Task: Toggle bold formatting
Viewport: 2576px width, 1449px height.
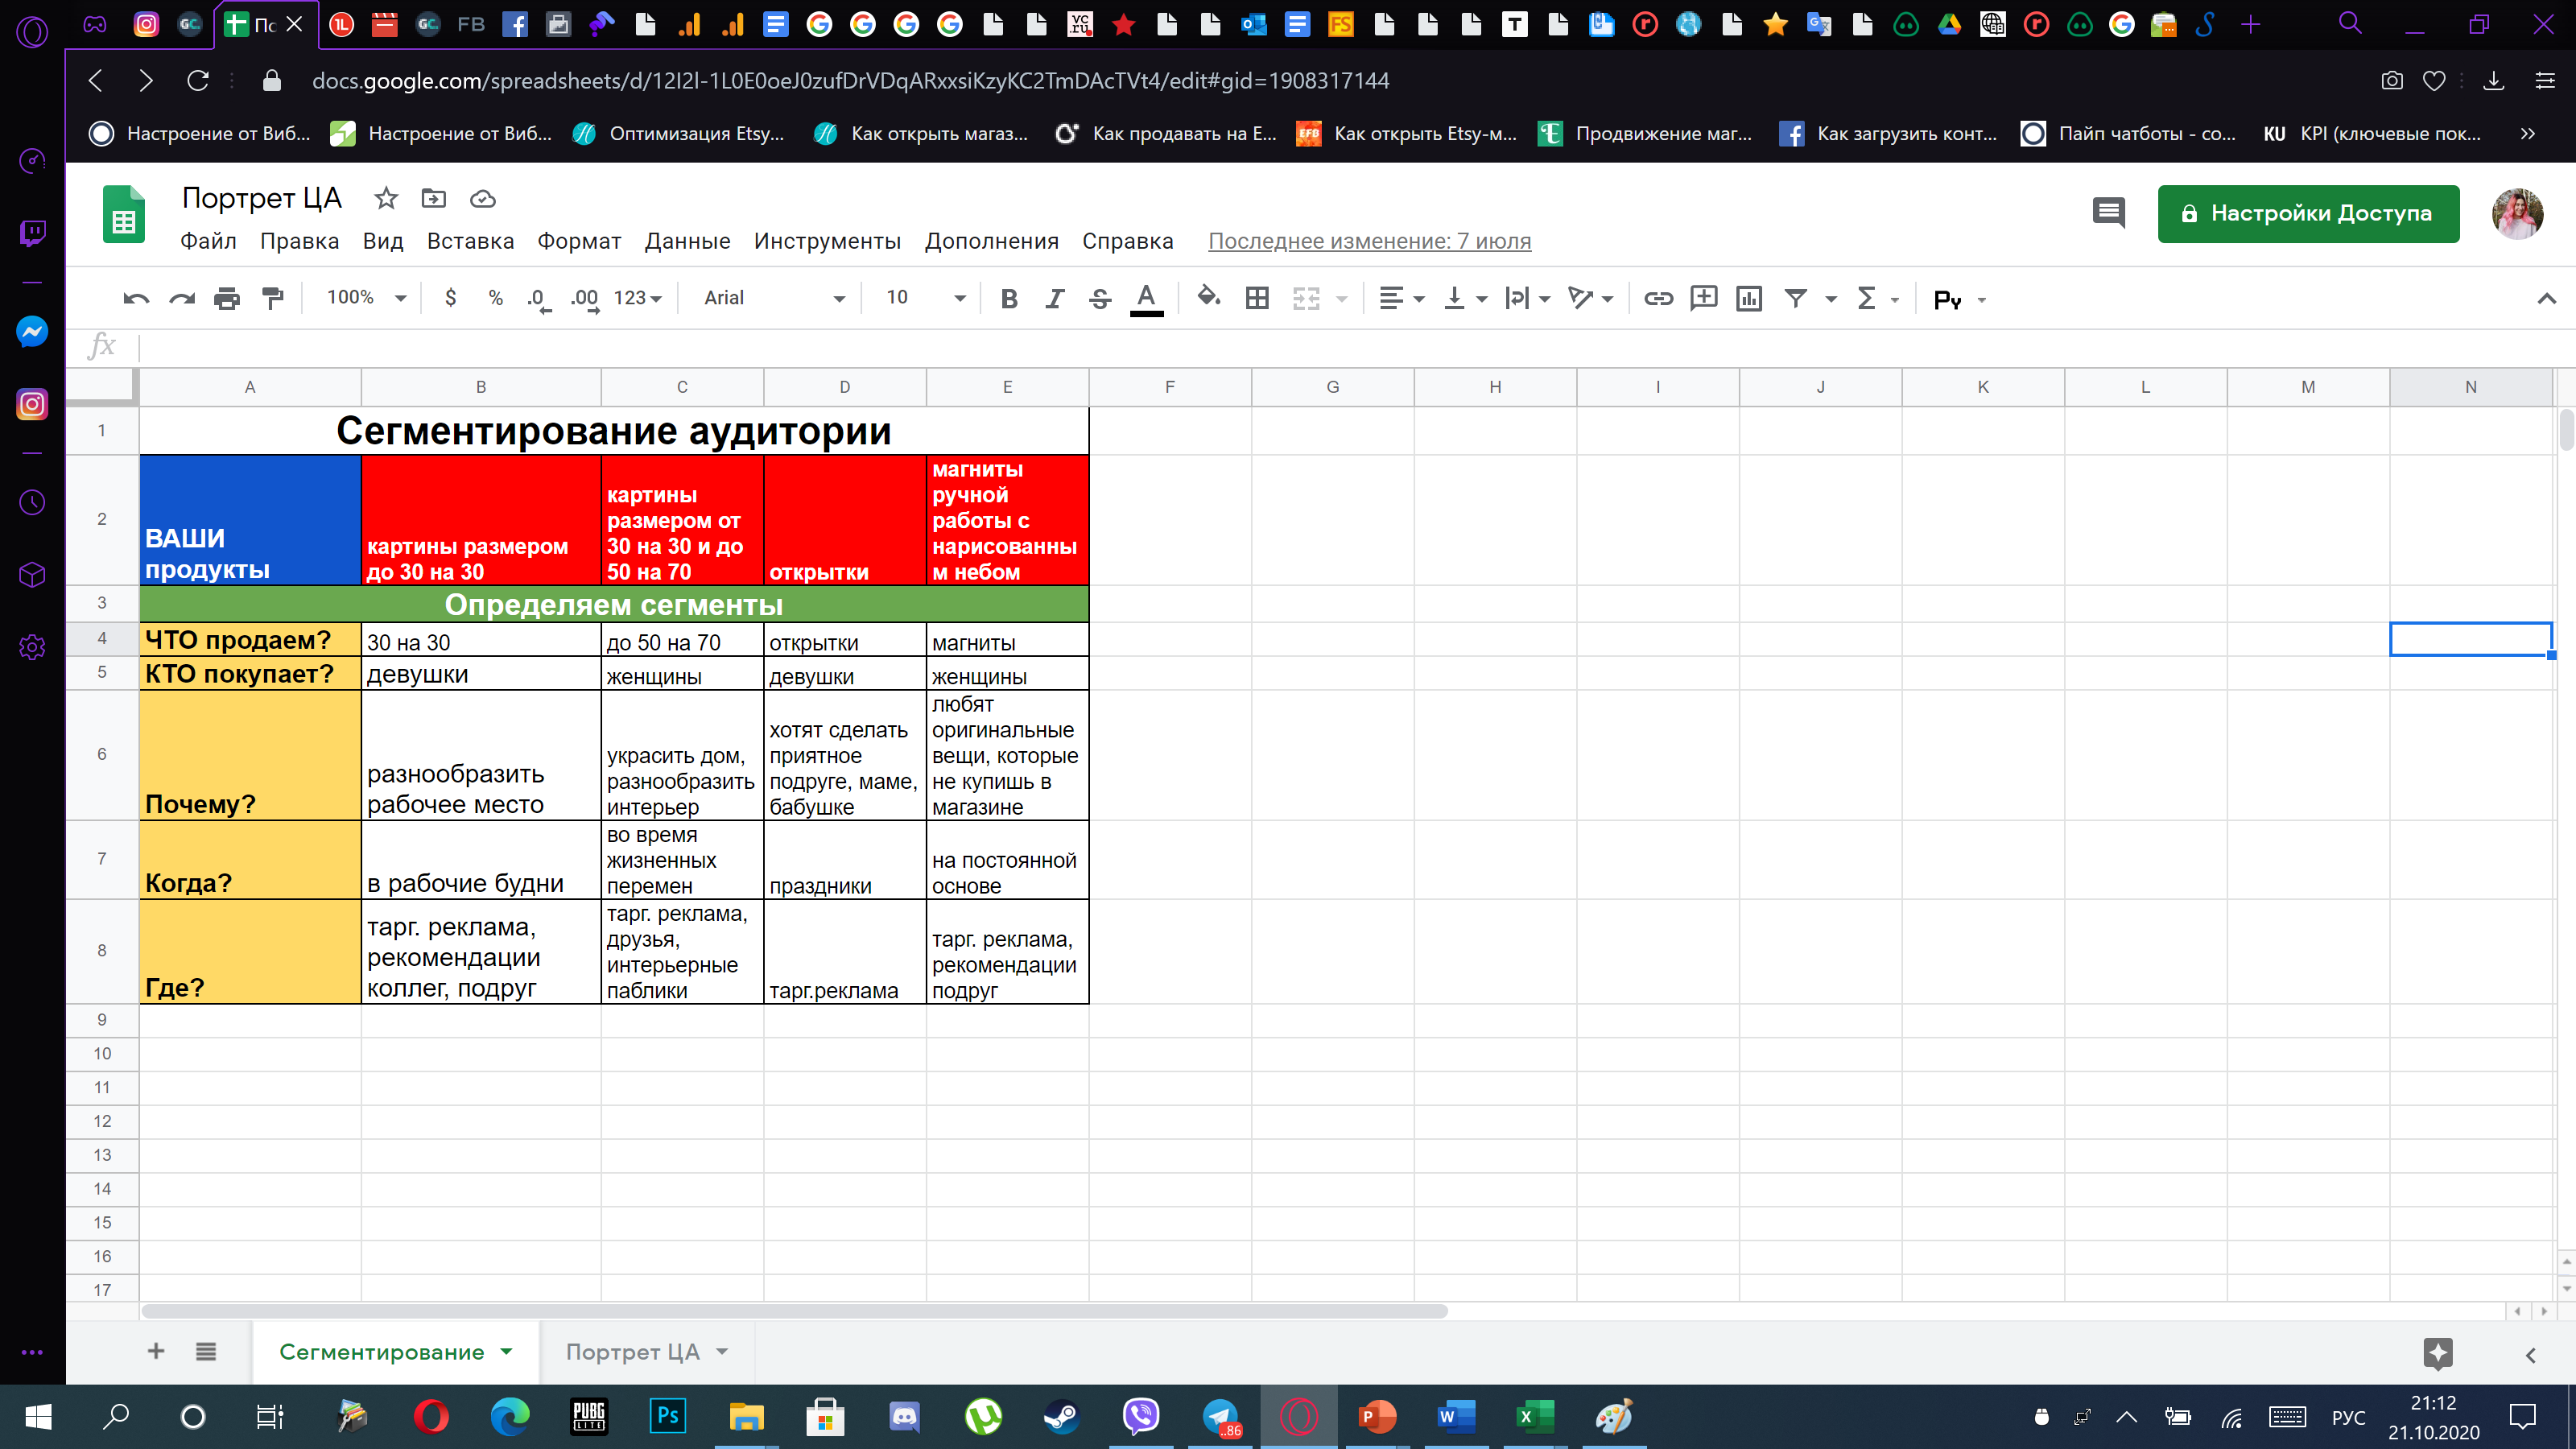Action: tap(1009, 298)
